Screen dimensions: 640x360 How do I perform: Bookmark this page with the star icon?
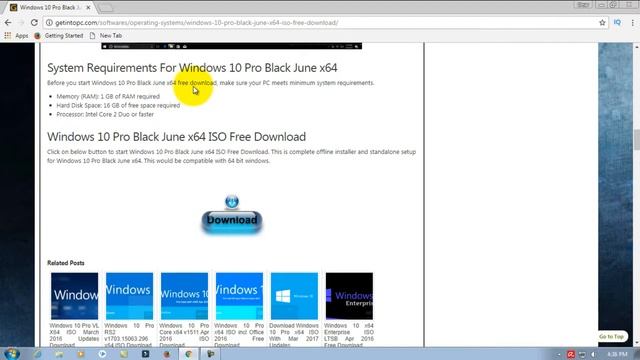click(x=602, y=23)
